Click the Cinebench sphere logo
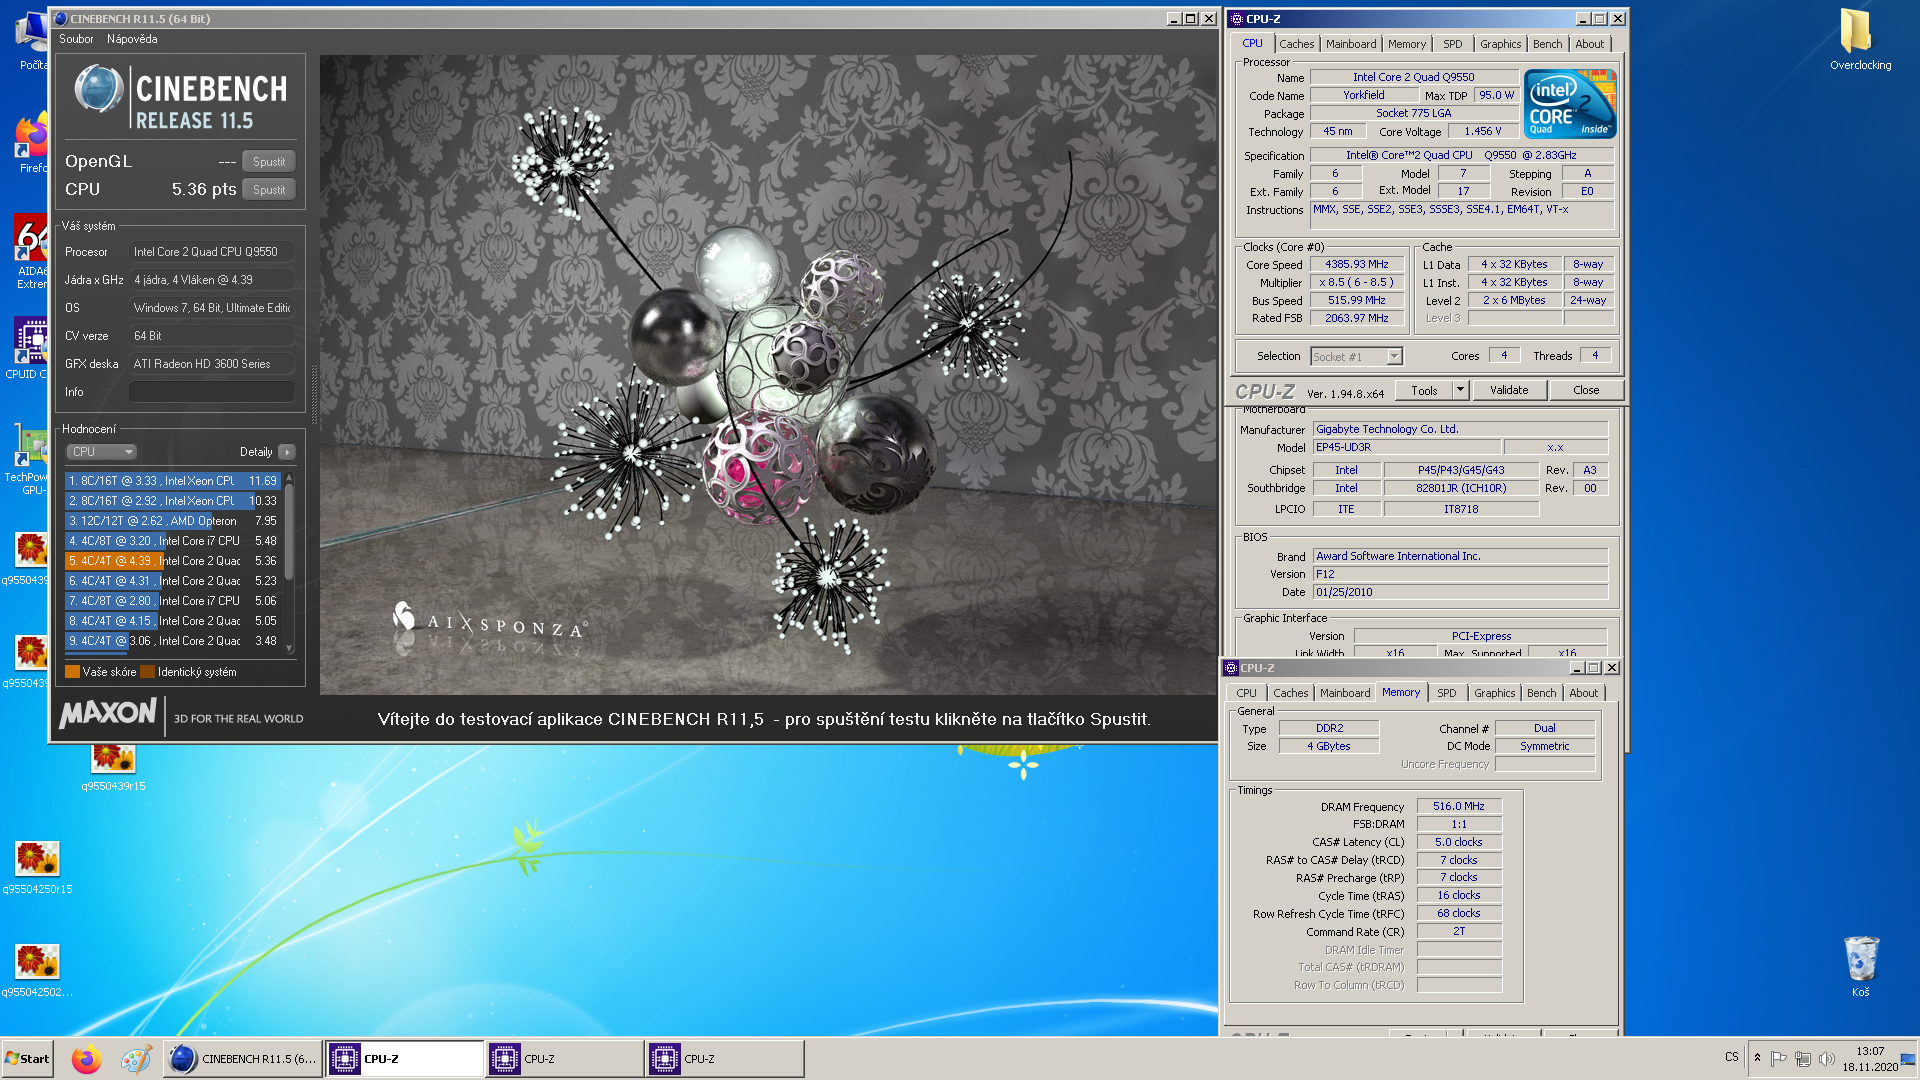This screenshot has height=1080, width=1920. click(x=98, y=90)
